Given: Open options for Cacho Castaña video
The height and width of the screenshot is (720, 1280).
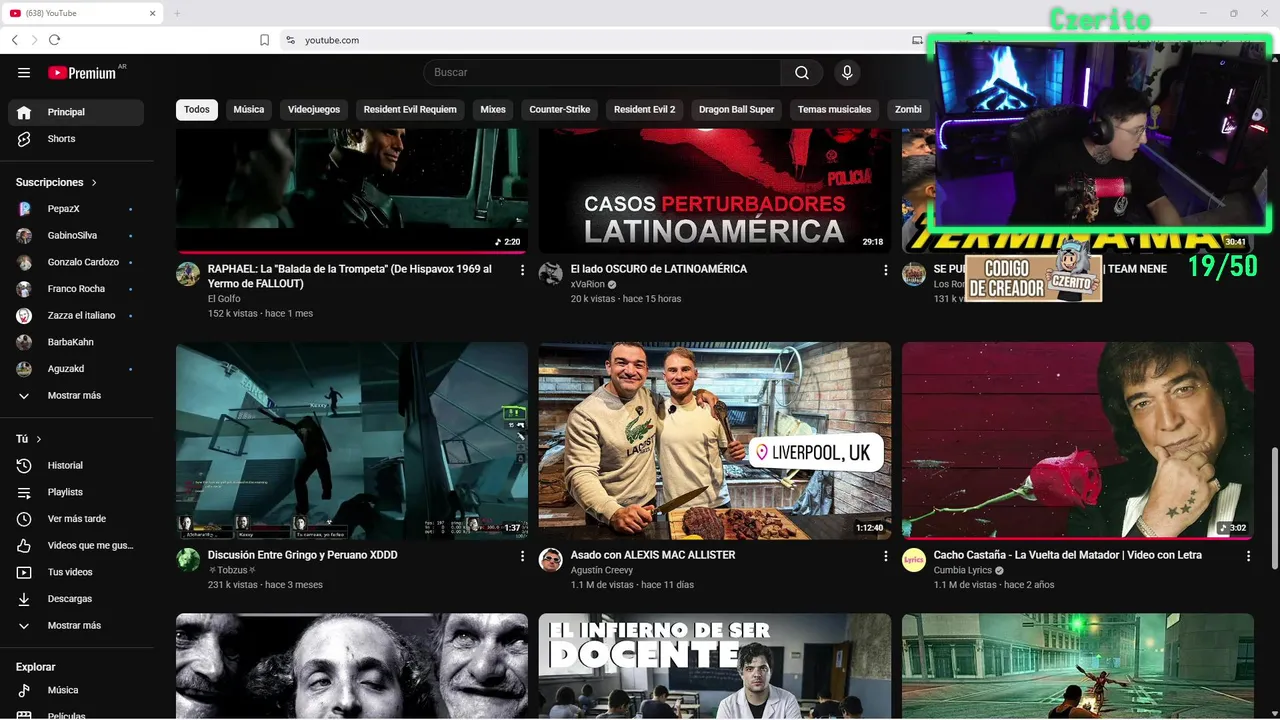Looking at the screenshot, I should coord(1248,556).
